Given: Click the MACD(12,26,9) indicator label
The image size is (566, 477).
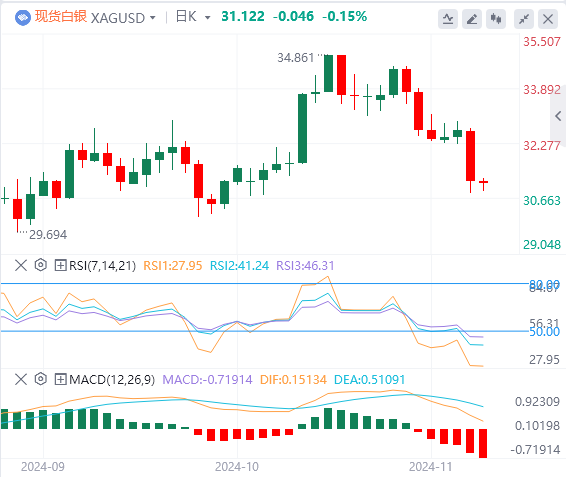Looking at the screenshot, I should pyautogui.click(x=112, y=380).
